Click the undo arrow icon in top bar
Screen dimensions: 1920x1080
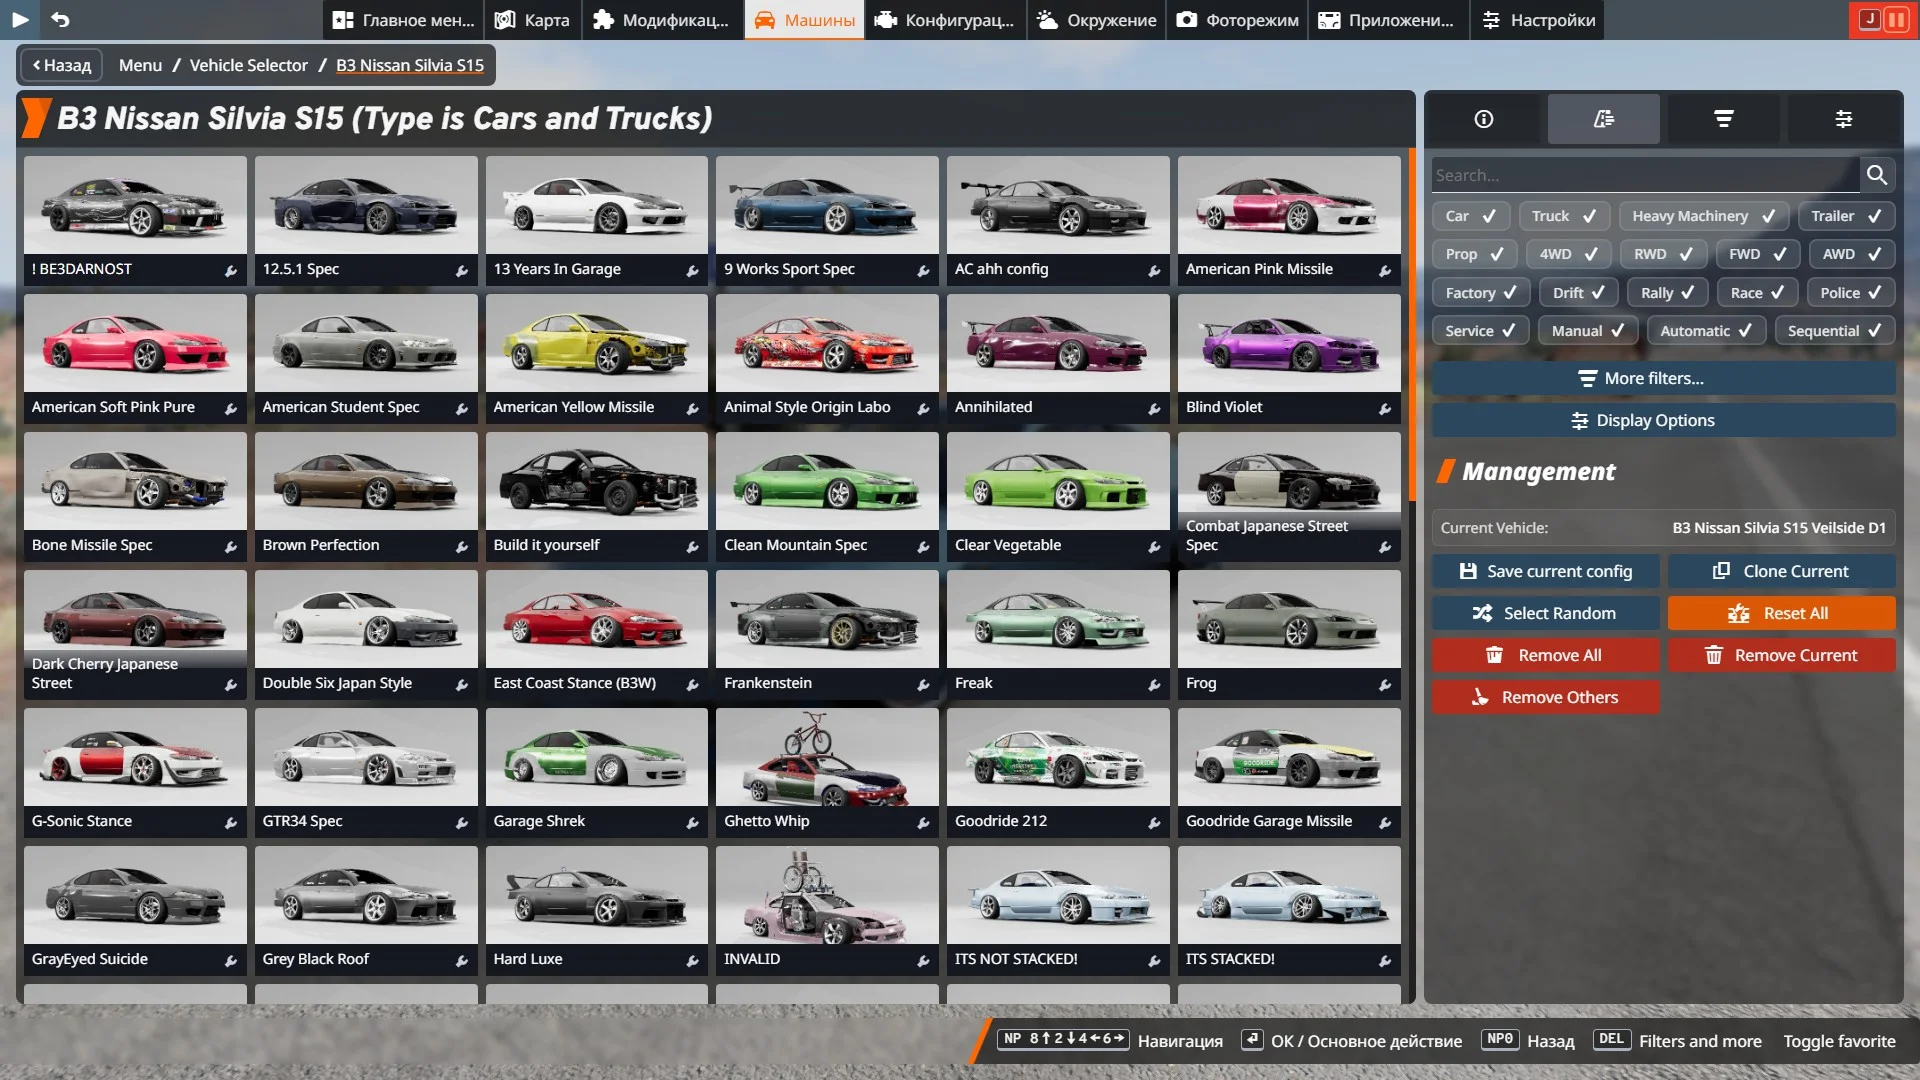click(x=60, y=19)
